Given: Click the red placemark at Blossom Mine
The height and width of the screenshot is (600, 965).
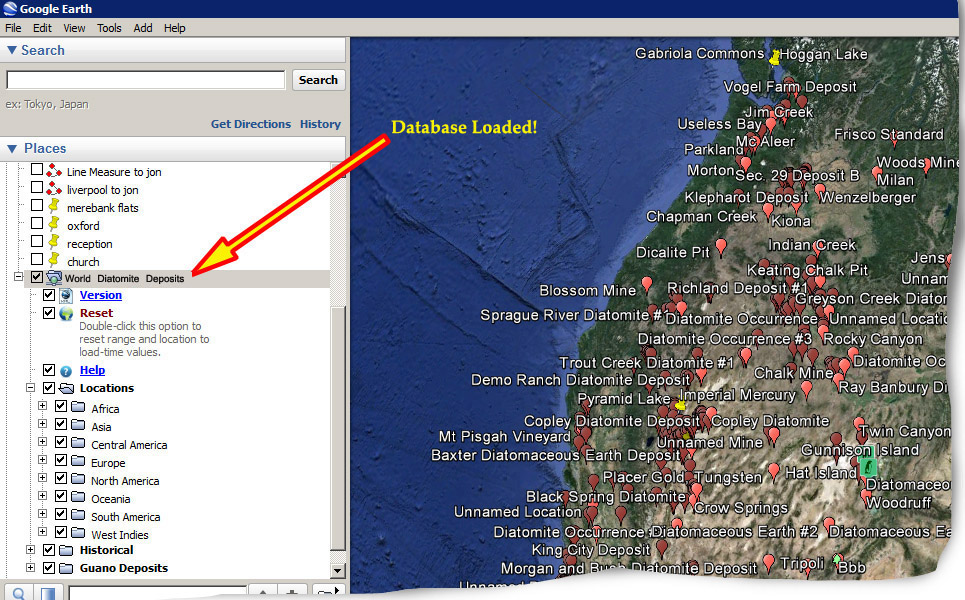Looking at the screenshot, I should [x=647, y=284].
